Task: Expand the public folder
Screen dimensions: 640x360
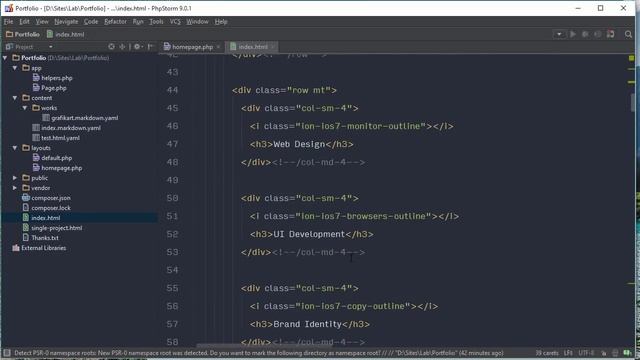Action: [x=15, y=178]
